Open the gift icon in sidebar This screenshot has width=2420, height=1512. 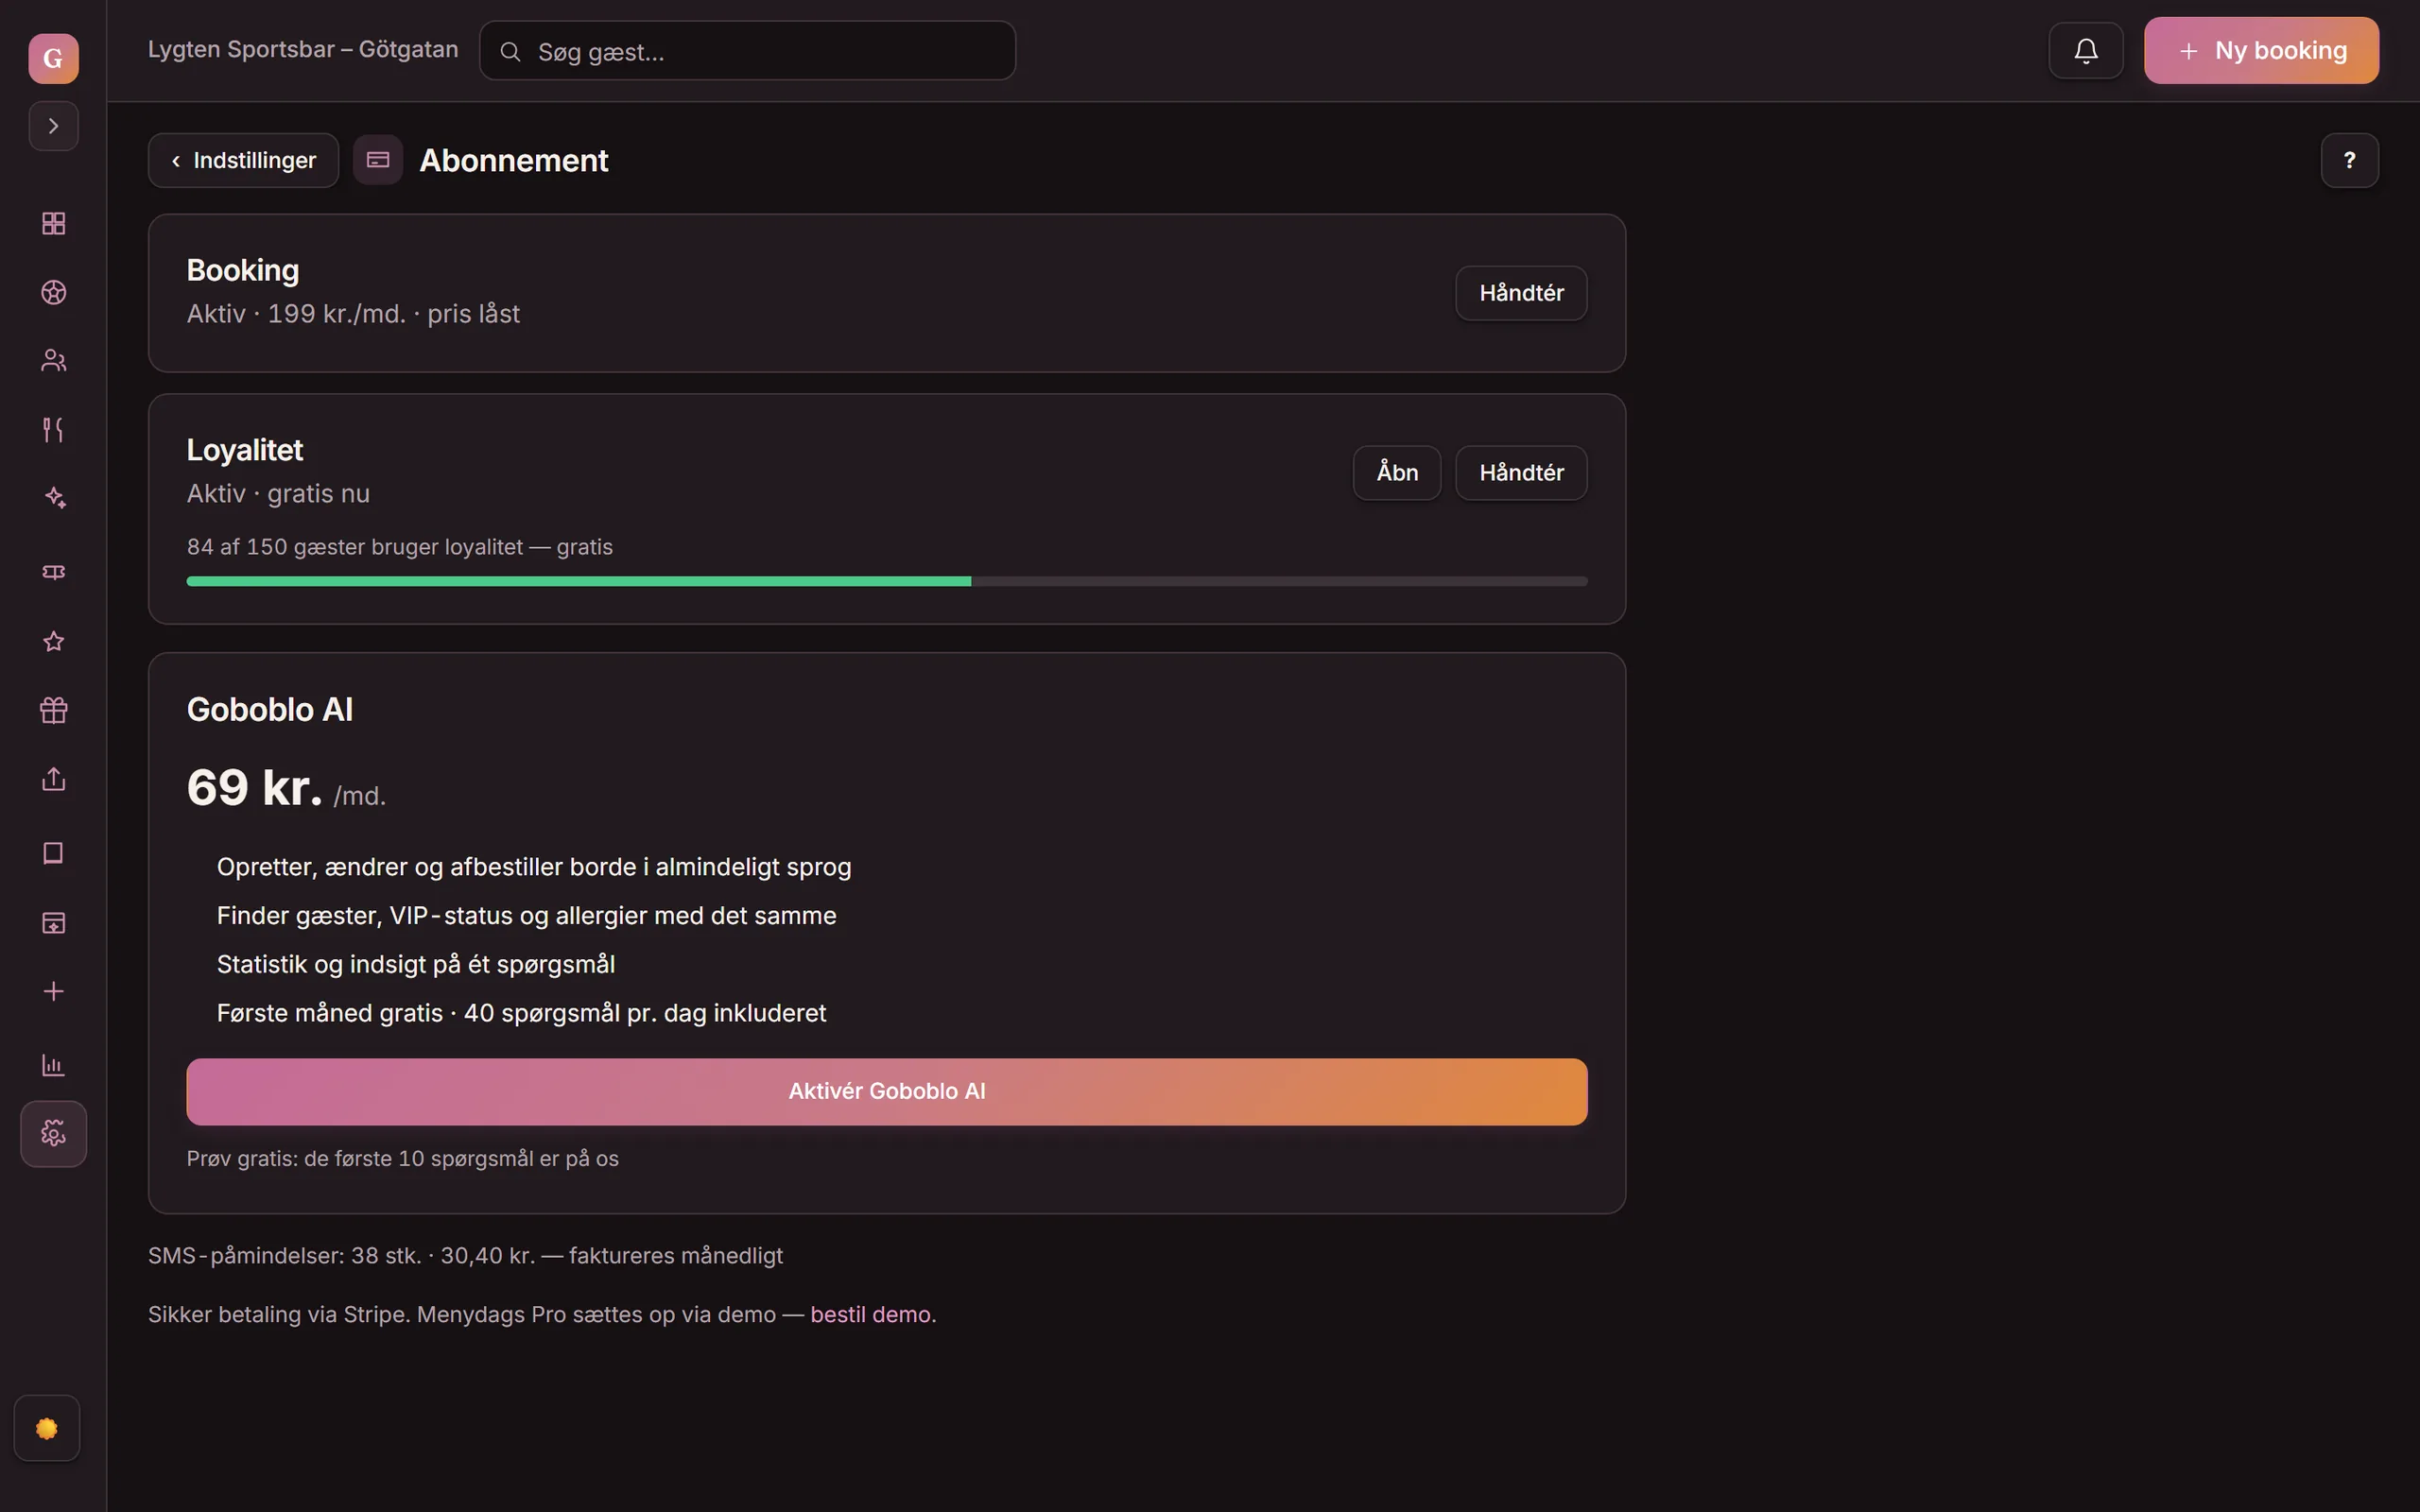(x=53, y=710)
